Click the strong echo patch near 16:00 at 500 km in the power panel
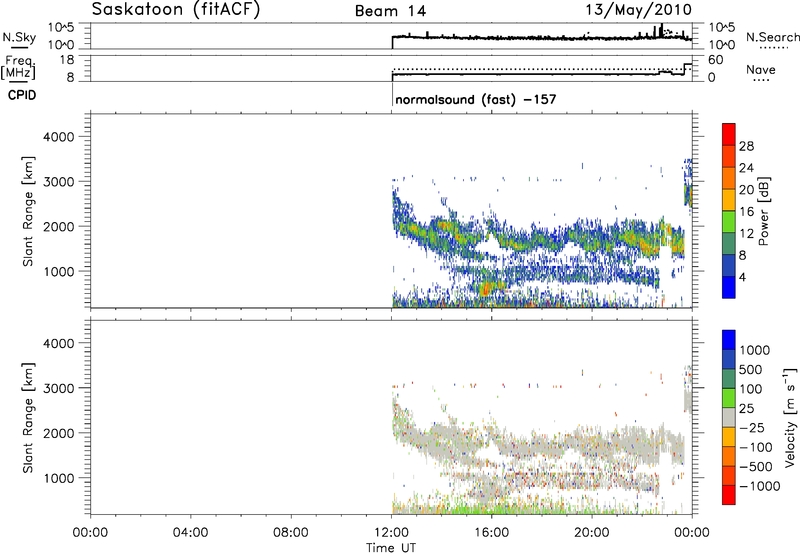The width and height of the screenshot is (800, 554). 489,289
